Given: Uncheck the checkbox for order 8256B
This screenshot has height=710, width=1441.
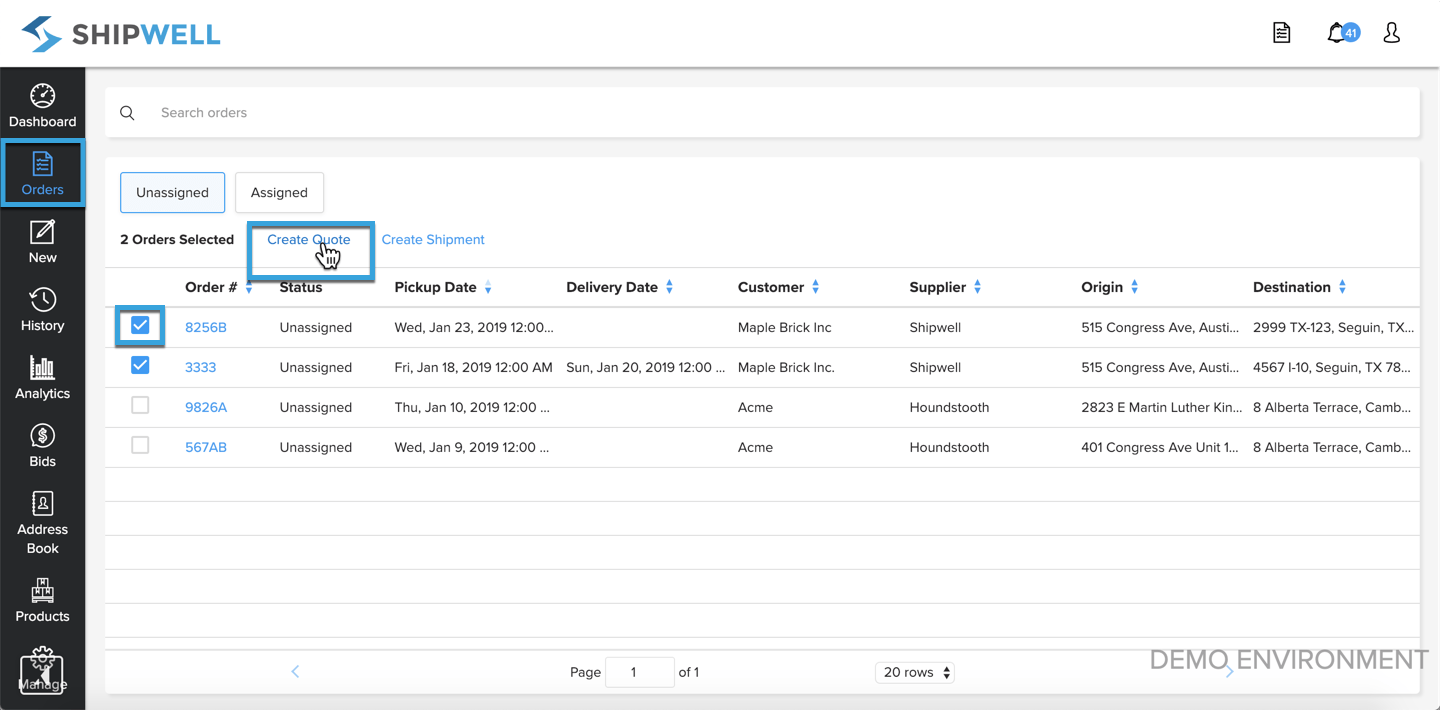Looking at the screenshot, I should click(x=140, y=325).
